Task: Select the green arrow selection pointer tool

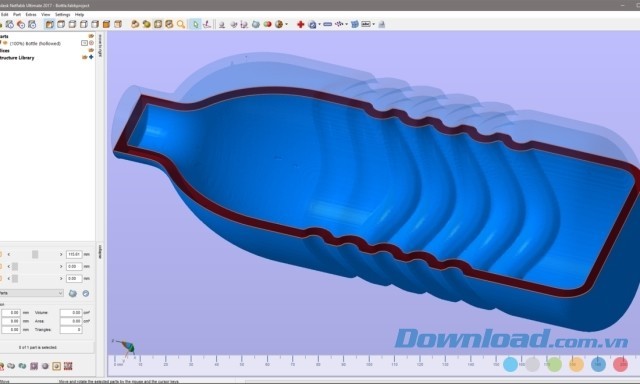Action: [x=196, y=24]
